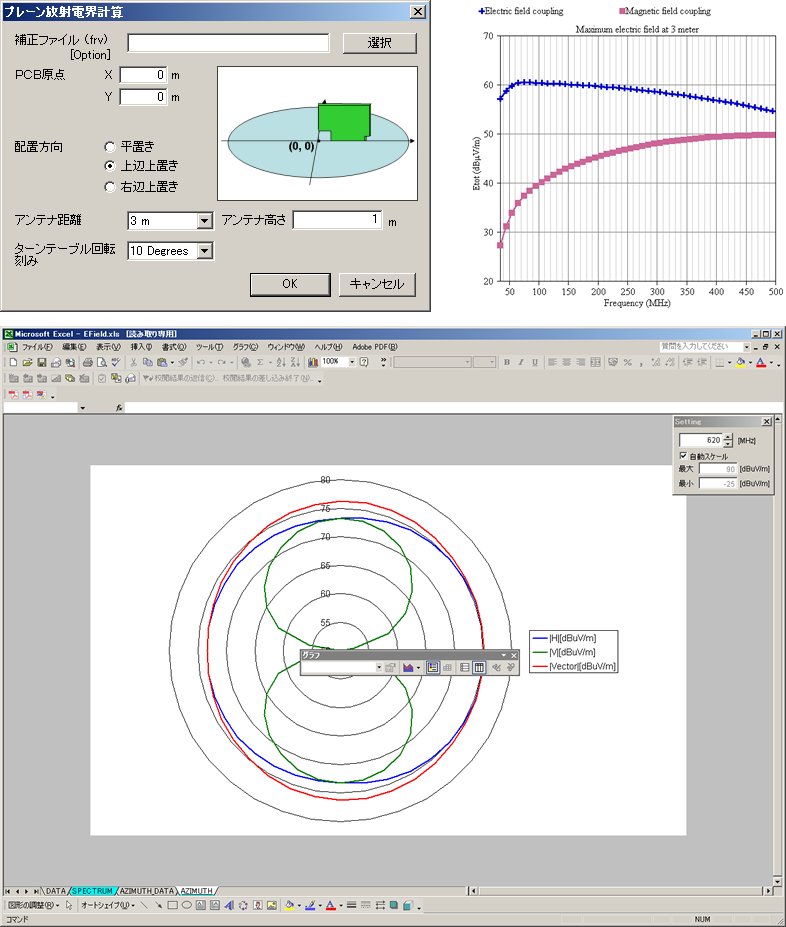Select the 平置き radio option
786x927 pixels.
(x=111, y=146)
